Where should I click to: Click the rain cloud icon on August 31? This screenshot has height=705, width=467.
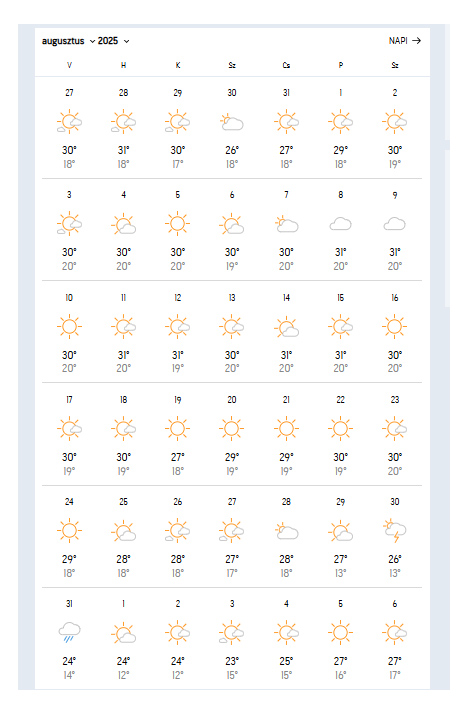pos(69,633)
